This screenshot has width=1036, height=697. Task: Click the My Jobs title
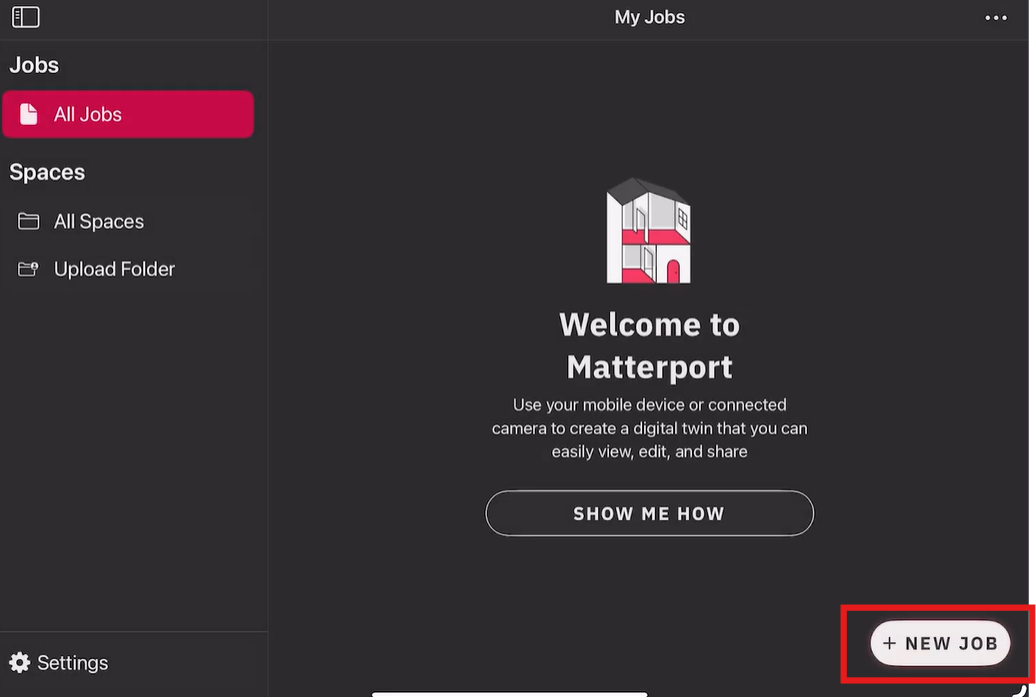[649, 17]
